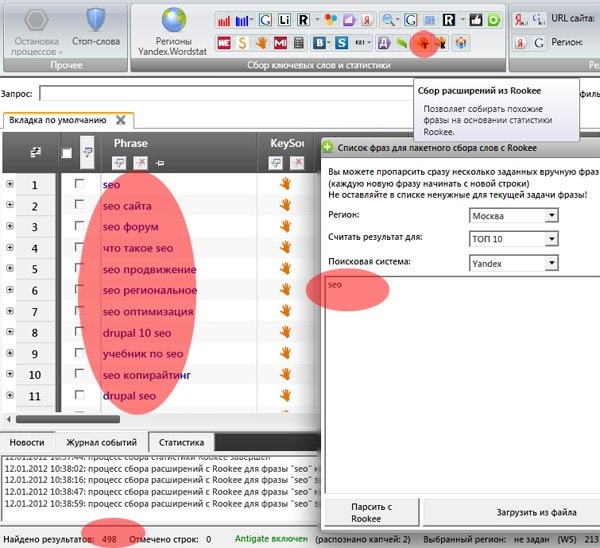Click the magnifier search icon in toolbar
Viewport: 600px width, 548px height.
click(387, 20)
